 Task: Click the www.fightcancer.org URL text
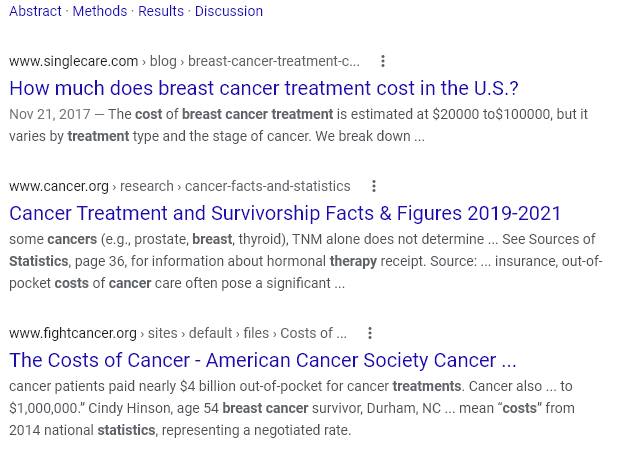click(x=73, y=334)
